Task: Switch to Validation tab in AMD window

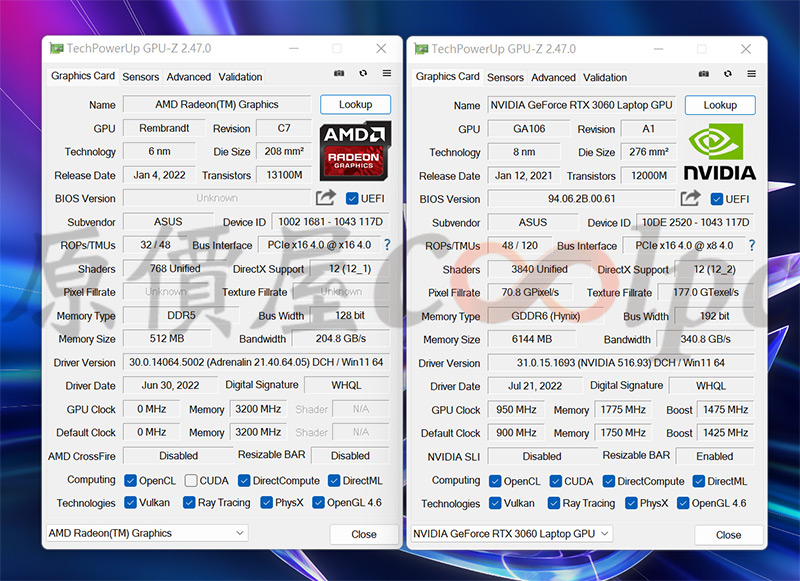Action: point(240,77)
